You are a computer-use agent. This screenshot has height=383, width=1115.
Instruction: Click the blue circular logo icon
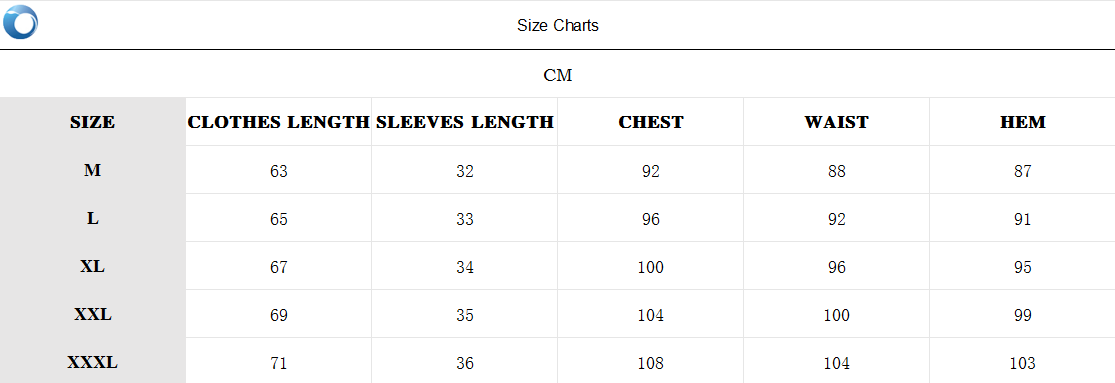point(20,22)
